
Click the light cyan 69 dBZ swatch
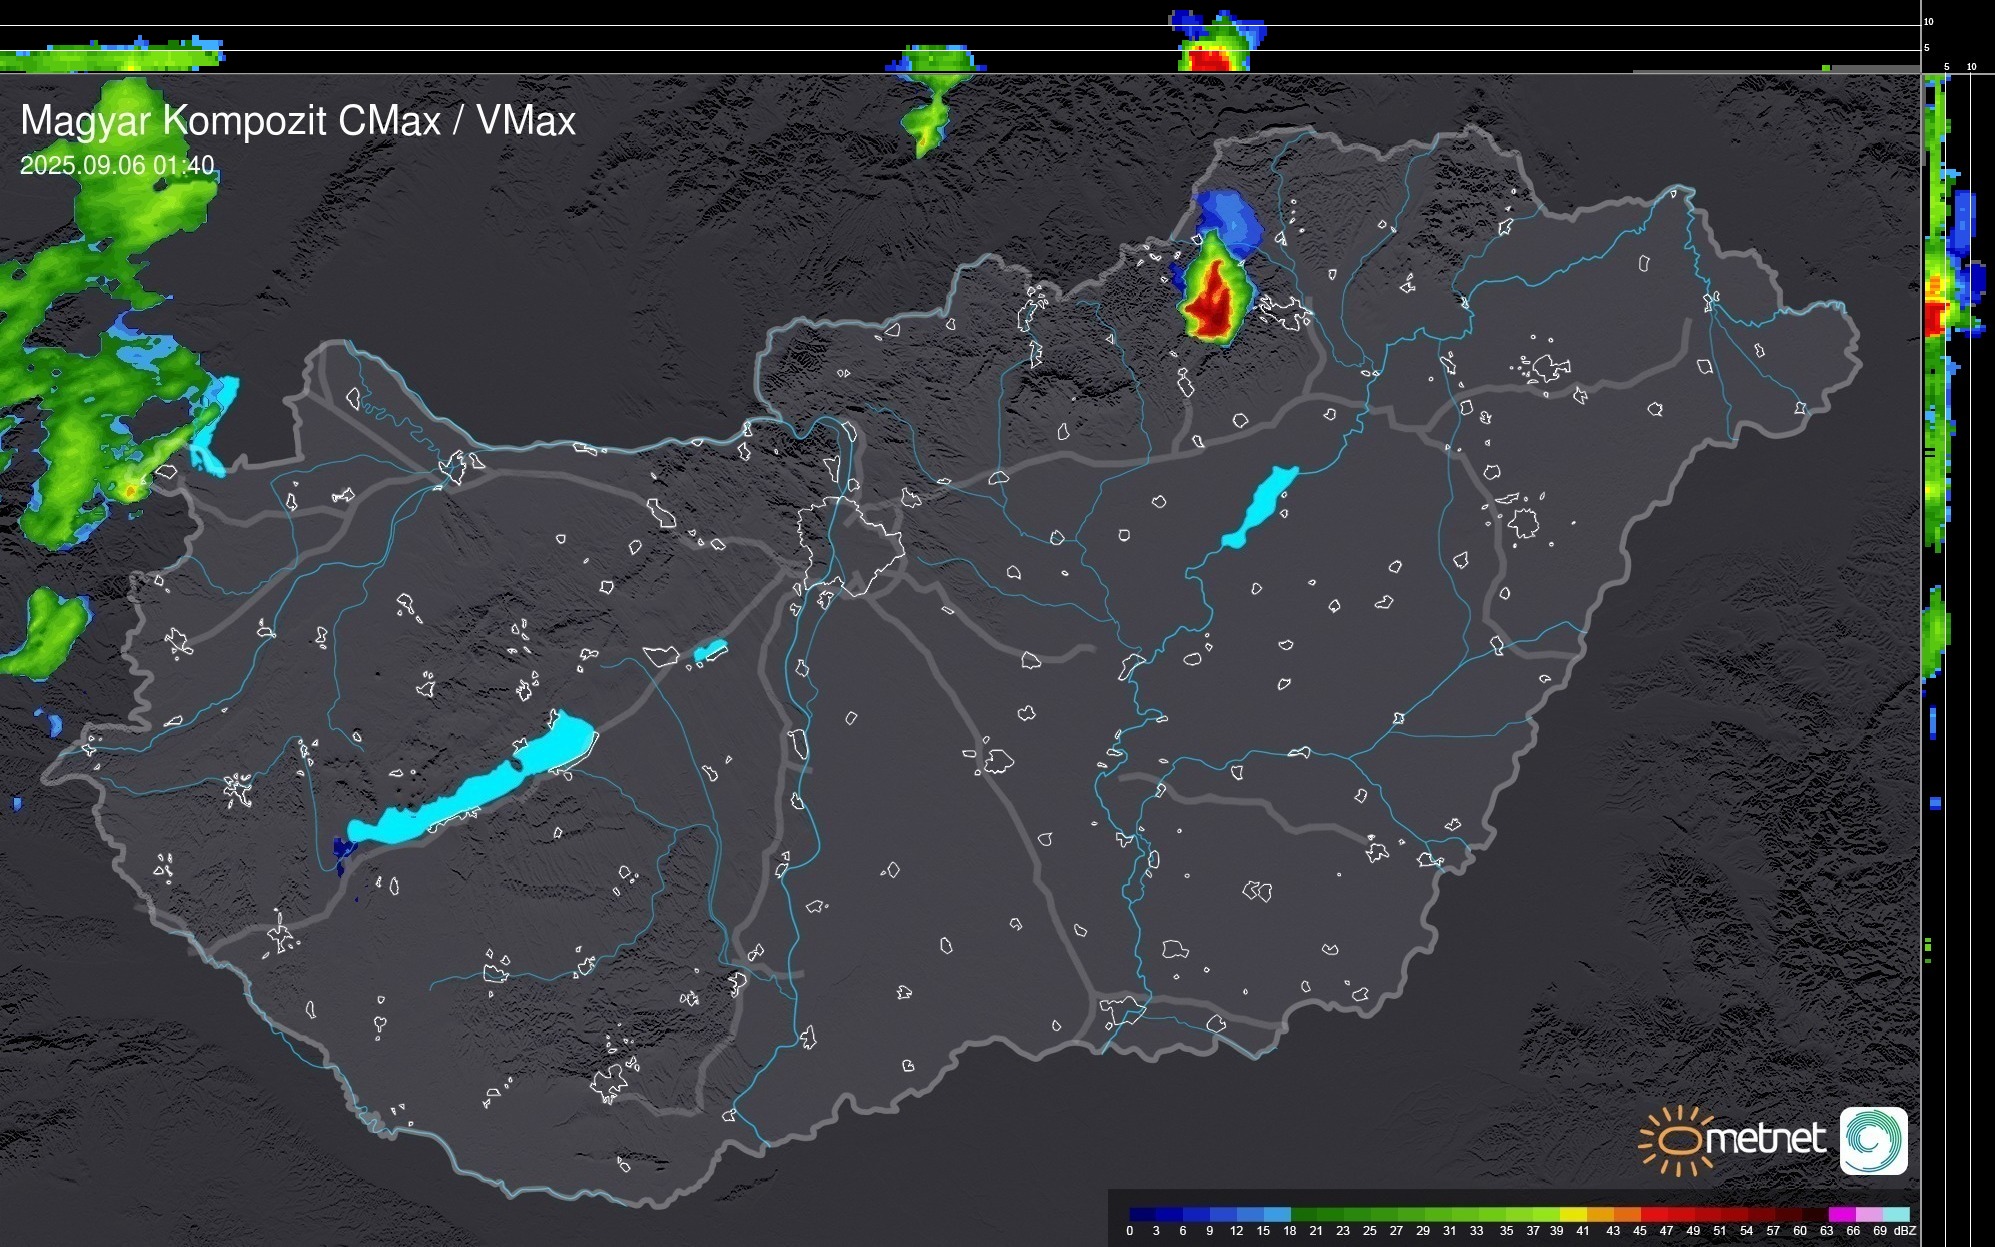[x=1896, y=1214]
